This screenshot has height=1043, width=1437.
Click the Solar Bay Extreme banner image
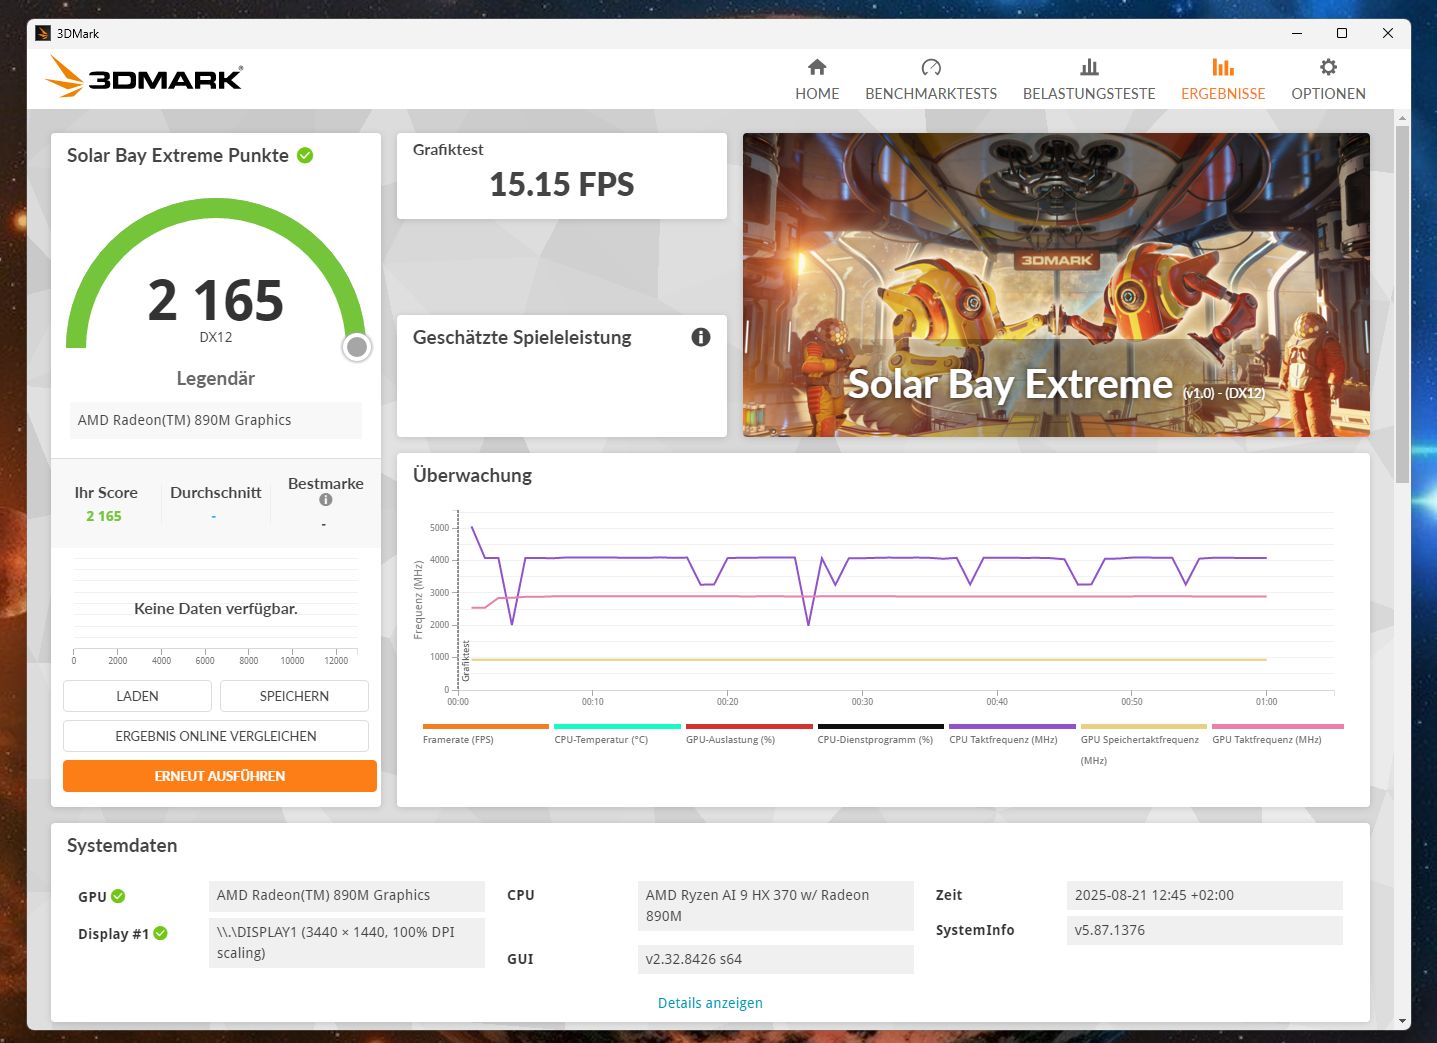pyautogui.click(x=1056, y=285)
